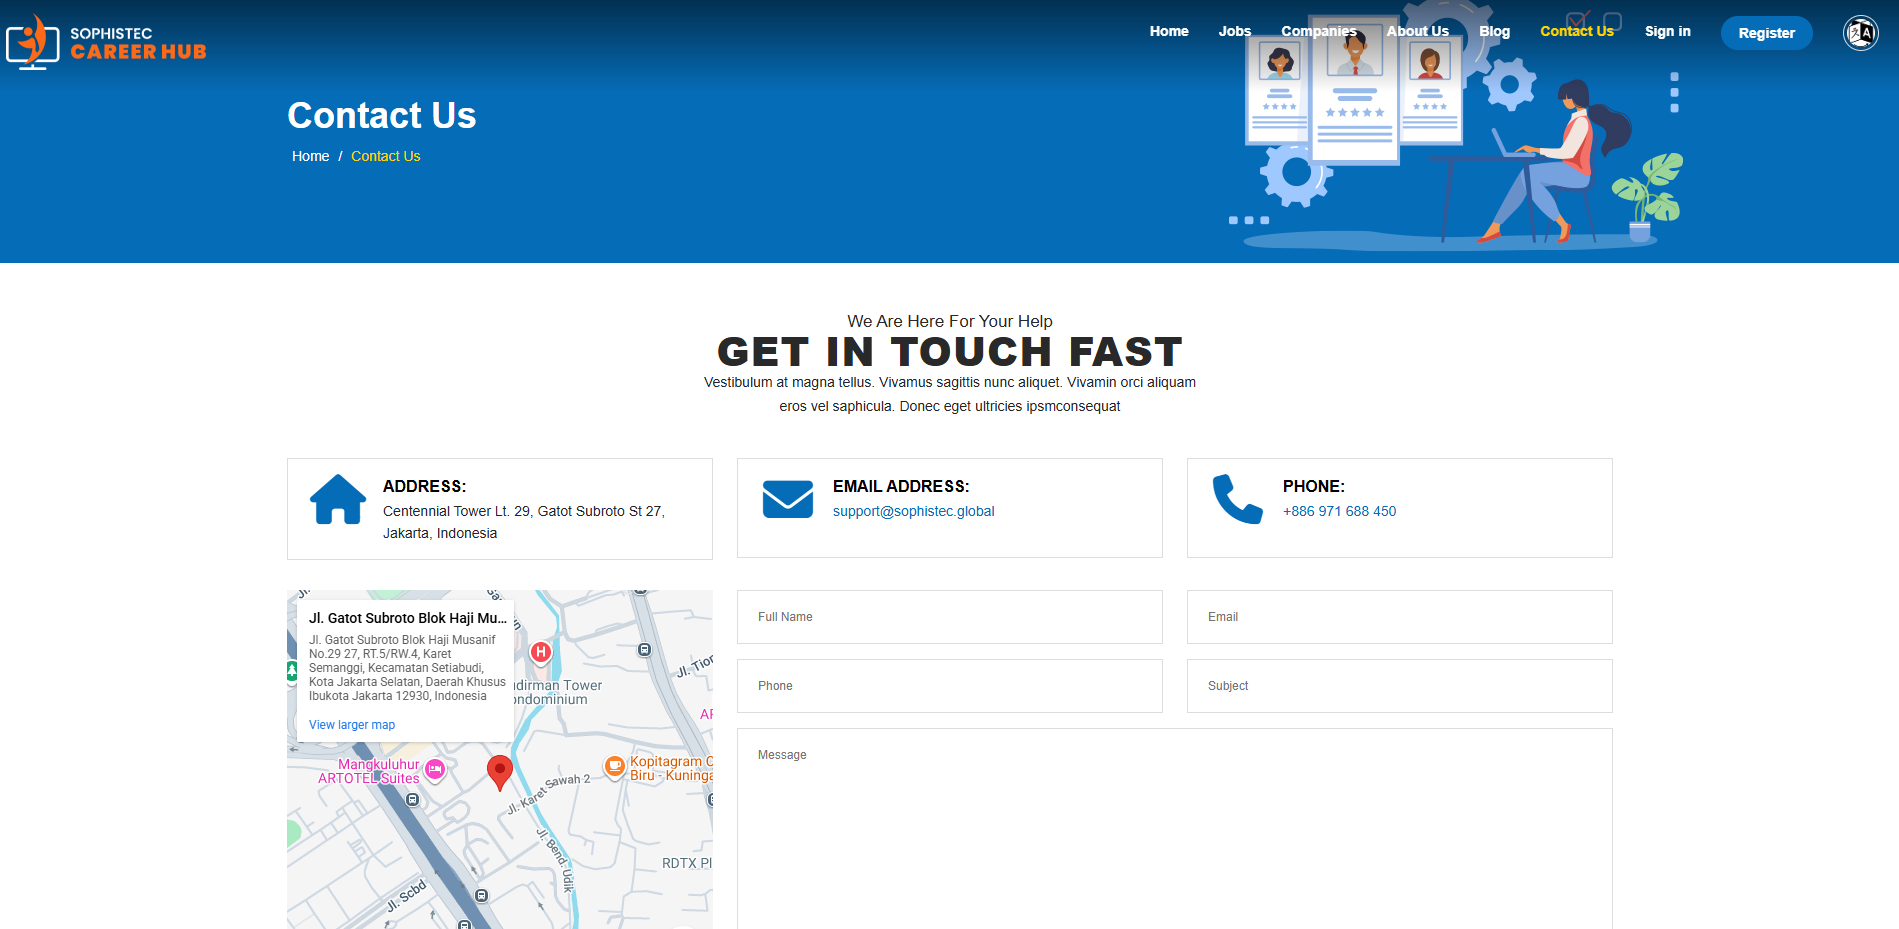Click the Jl. Karet Sawah 2 street label
Viewport: 1899px width, 929px height.
(548, 794)
